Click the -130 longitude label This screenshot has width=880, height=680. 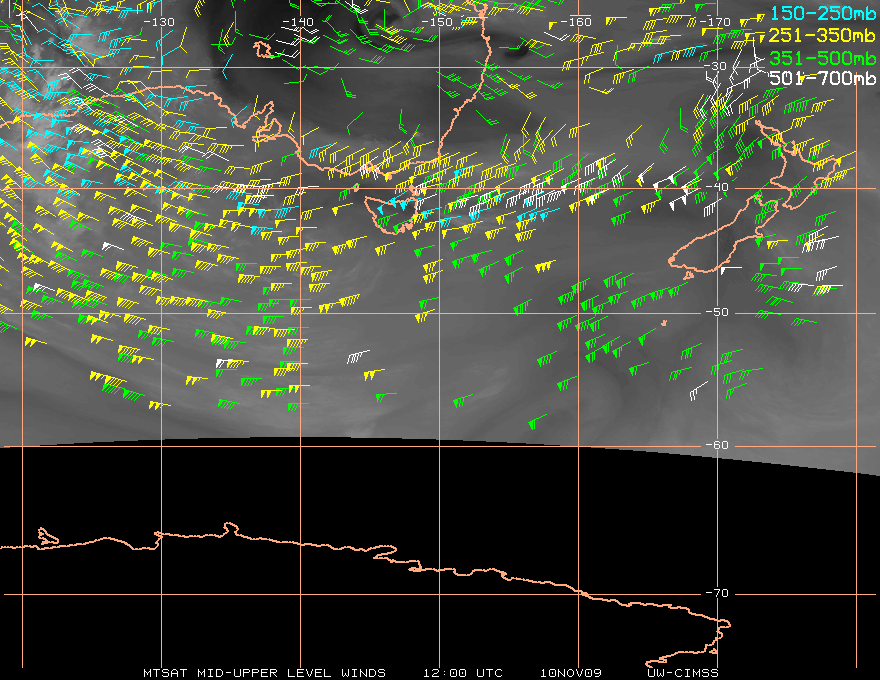click(x=159, y=22)
